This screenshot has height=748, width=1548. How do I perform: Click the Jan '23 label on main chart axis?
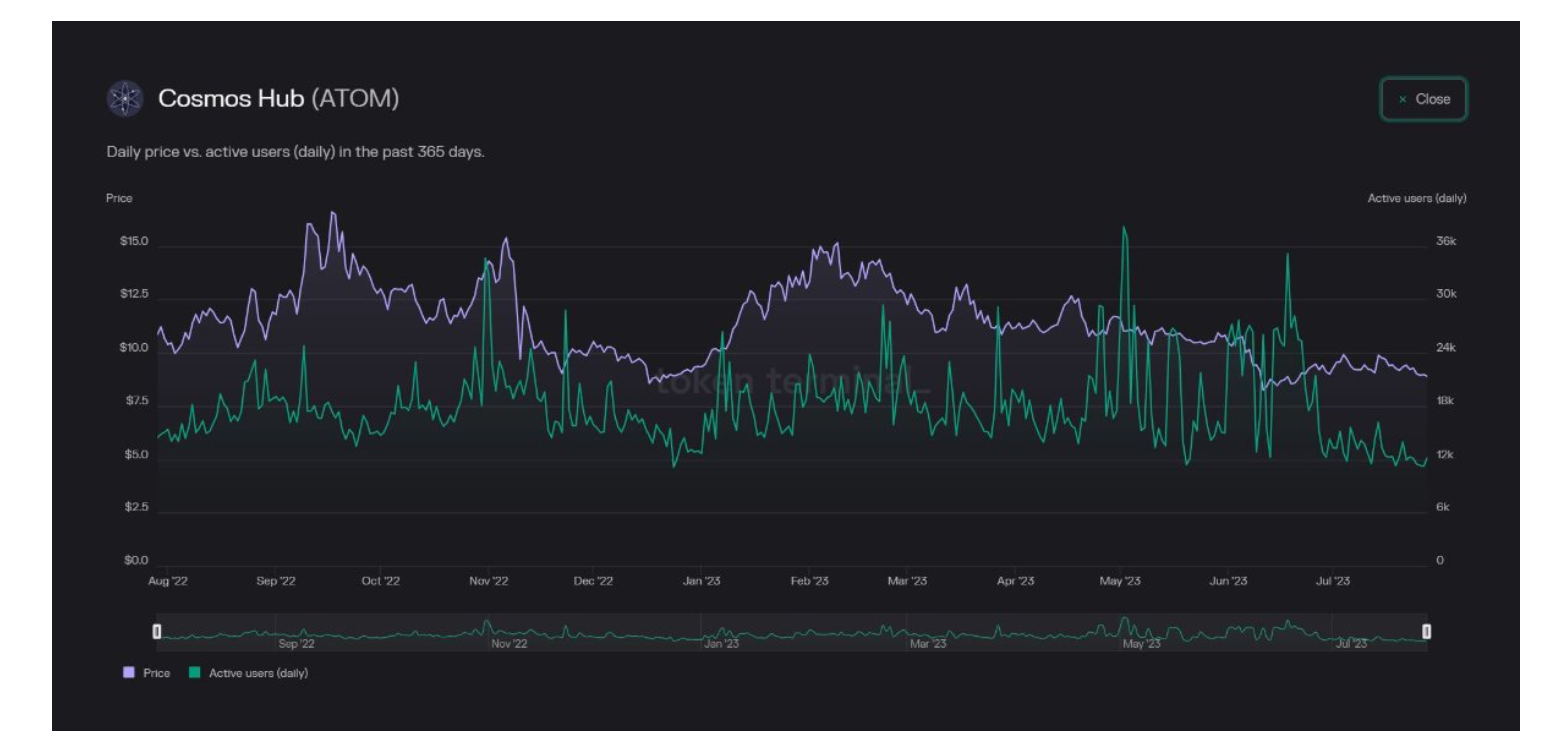click(x=702, y=581)
